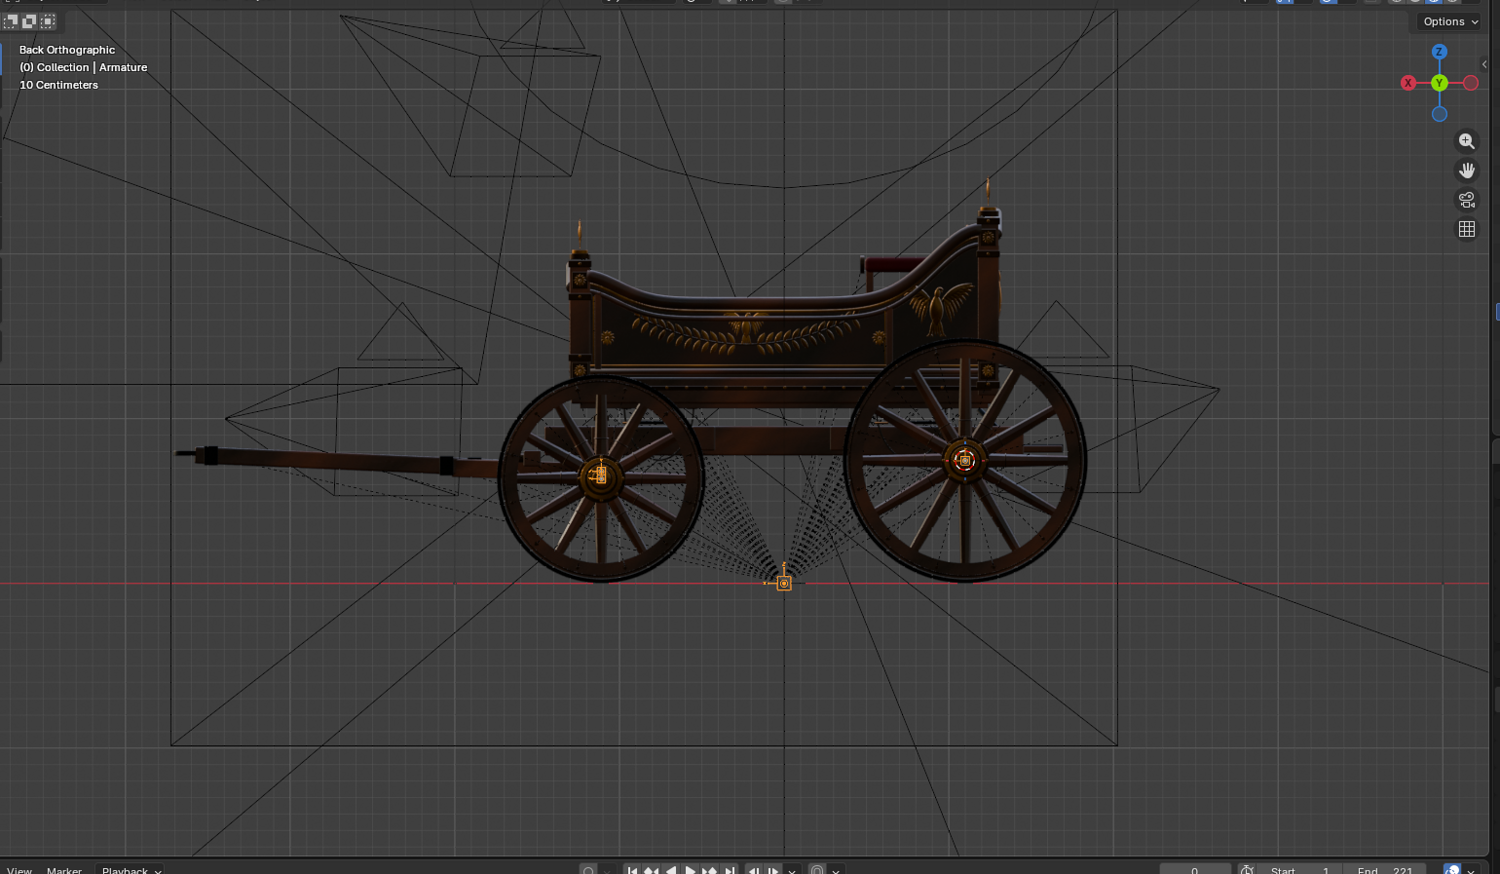The width and height of the screenshot is (1500, 874).
Task: Expand the sidebar with the arrow
Action: click(1484, 64)
